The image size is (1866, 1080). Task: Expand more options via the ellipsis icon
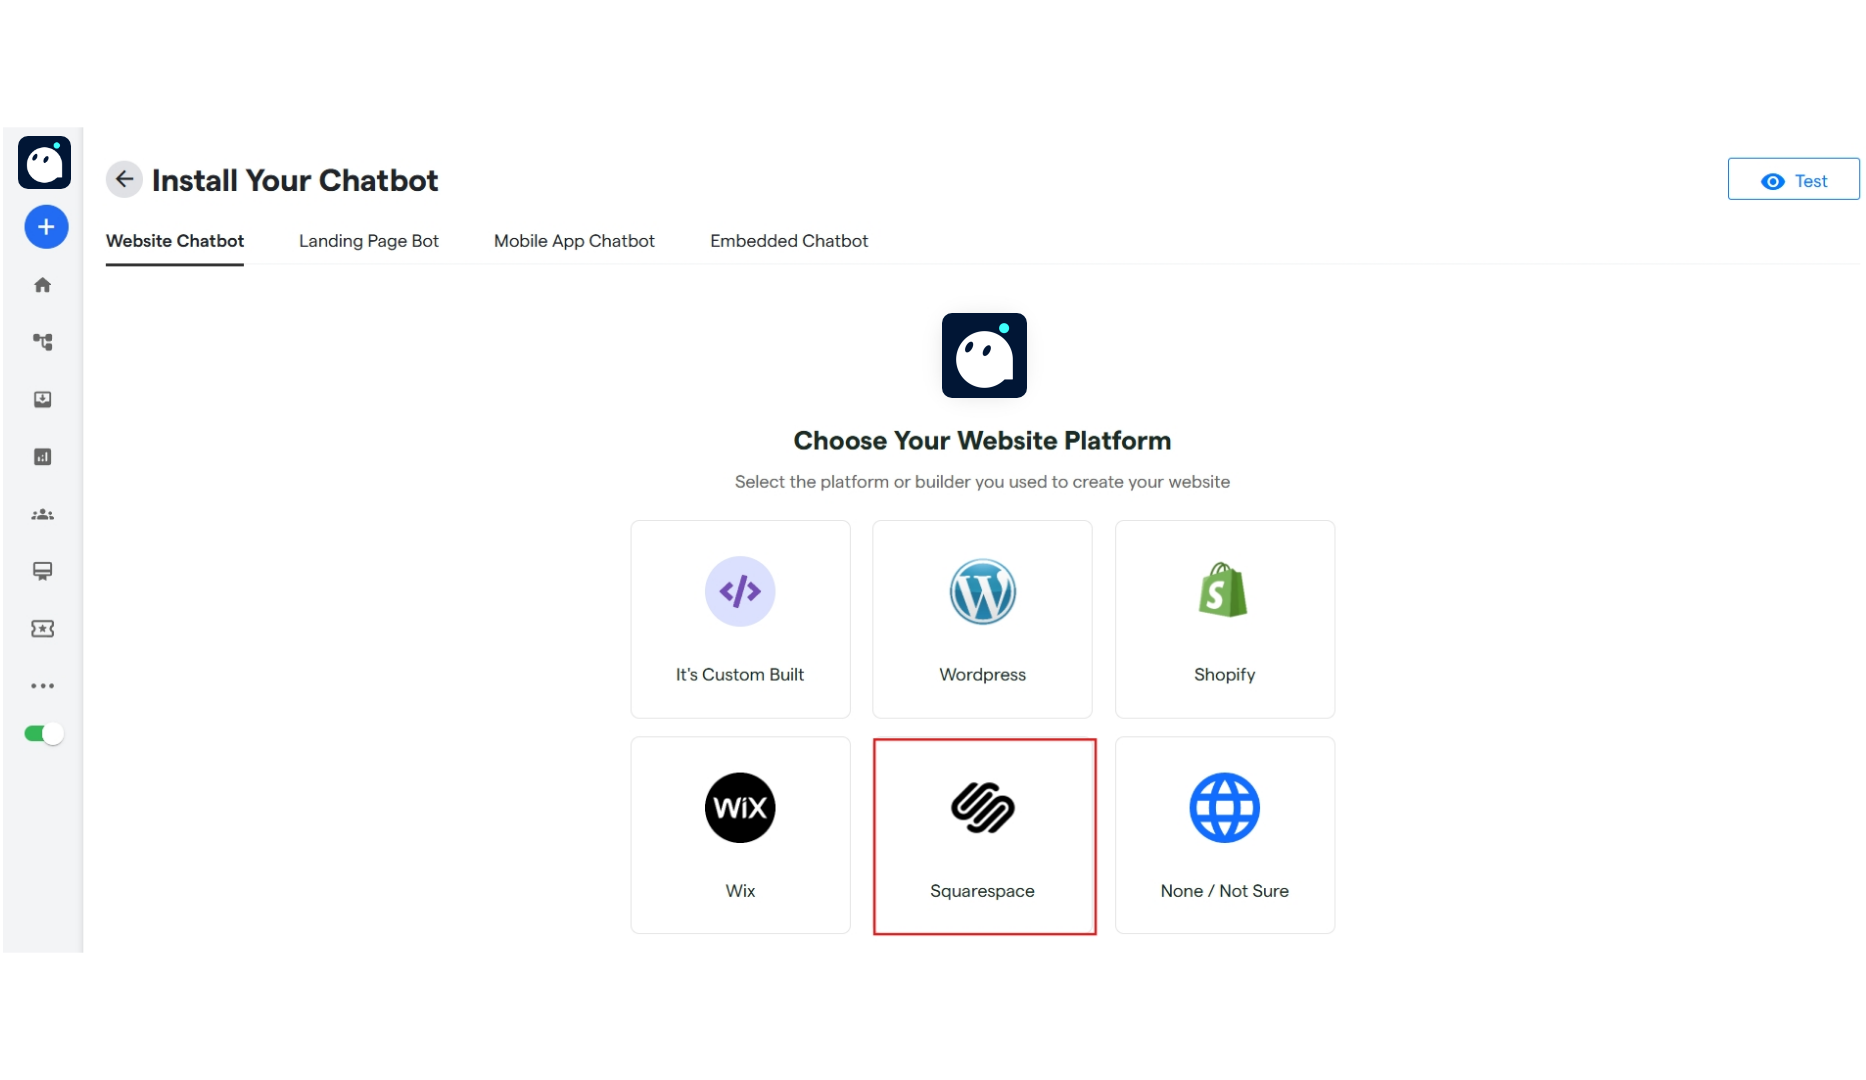point(42,686)
